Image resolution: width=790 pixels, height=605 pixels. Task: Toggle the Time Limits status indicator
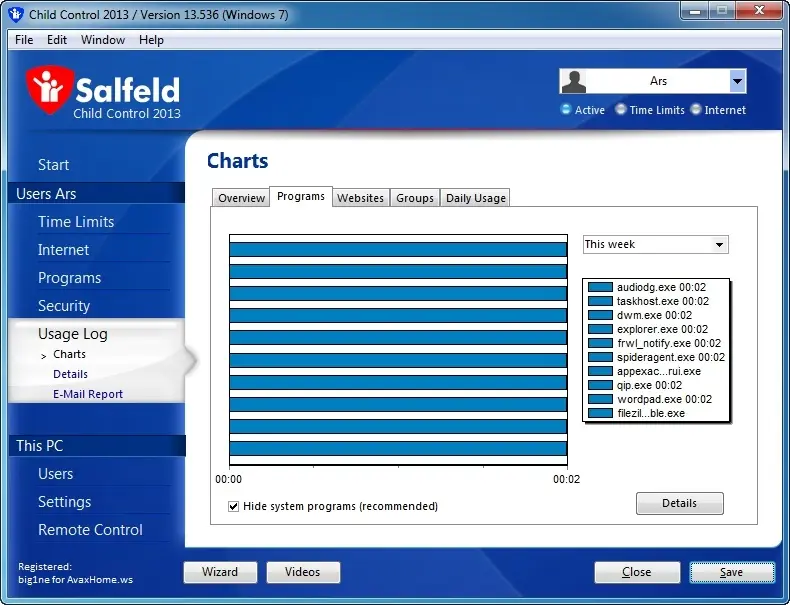pyautogui.click(x=621, y=109)
